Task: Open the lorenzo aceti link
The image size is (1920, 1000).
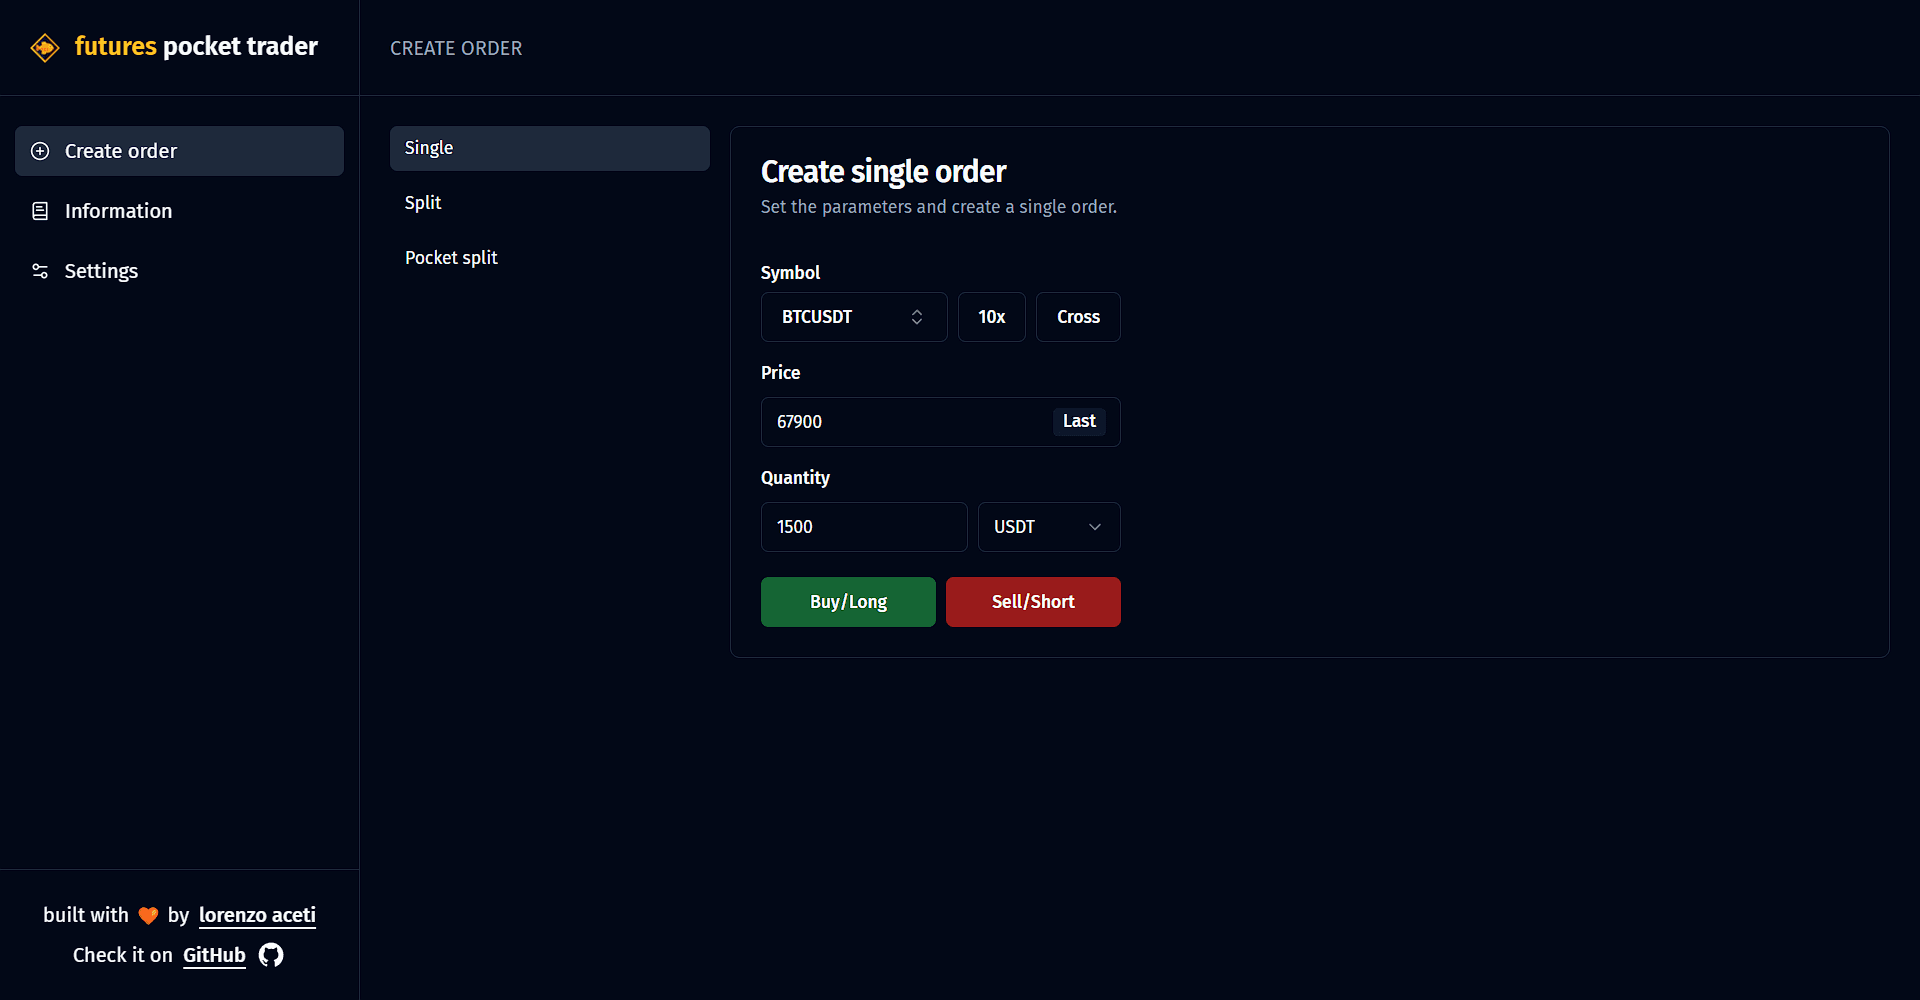Action: 256,914
